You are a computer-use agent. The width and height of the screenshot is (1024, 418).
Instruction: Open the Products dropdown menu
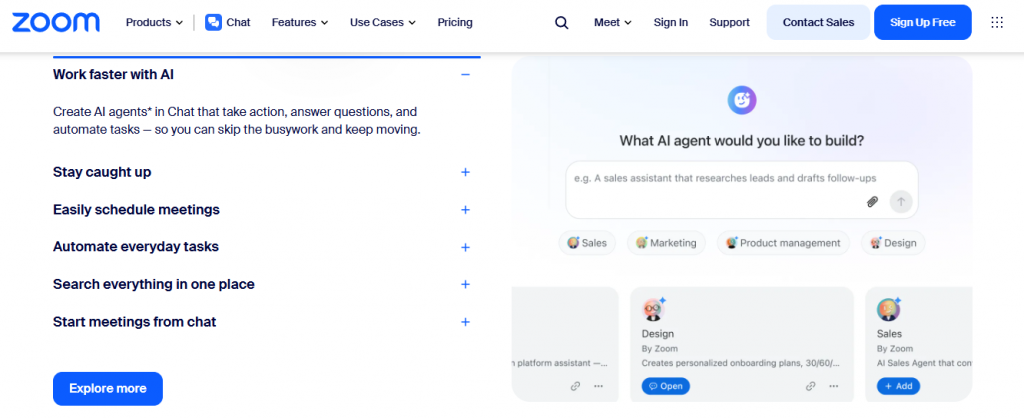pyautogui.click(x=154, y=22)
